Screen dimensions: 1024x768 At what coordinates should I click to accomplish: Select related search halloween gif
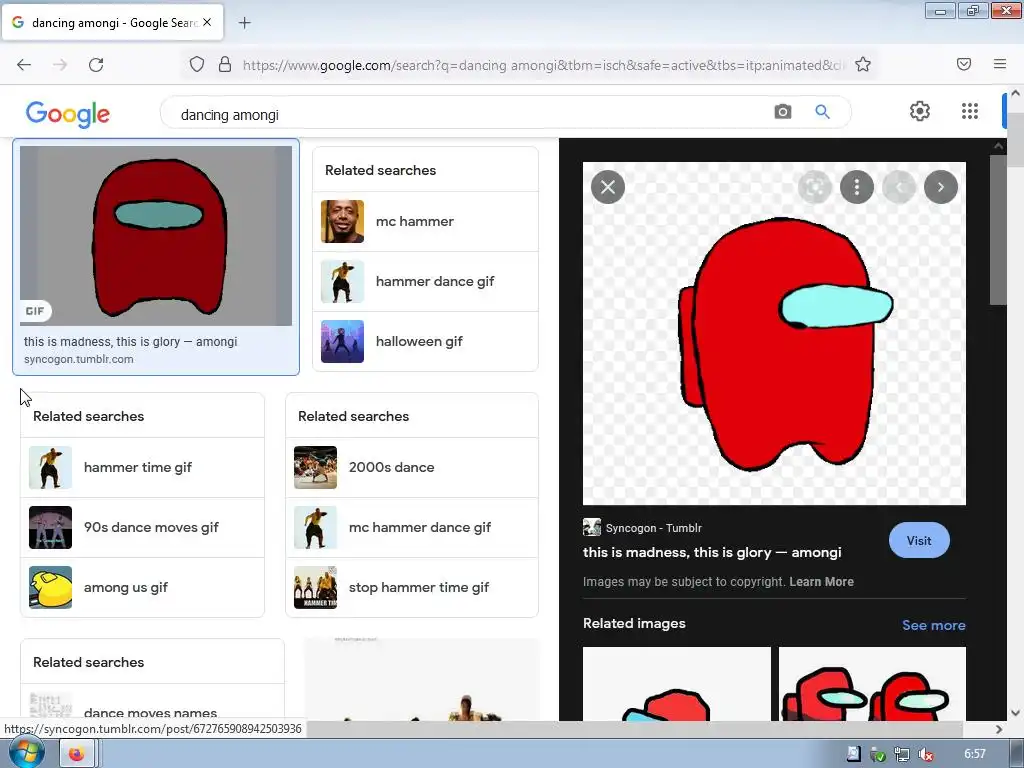(425, 342)
